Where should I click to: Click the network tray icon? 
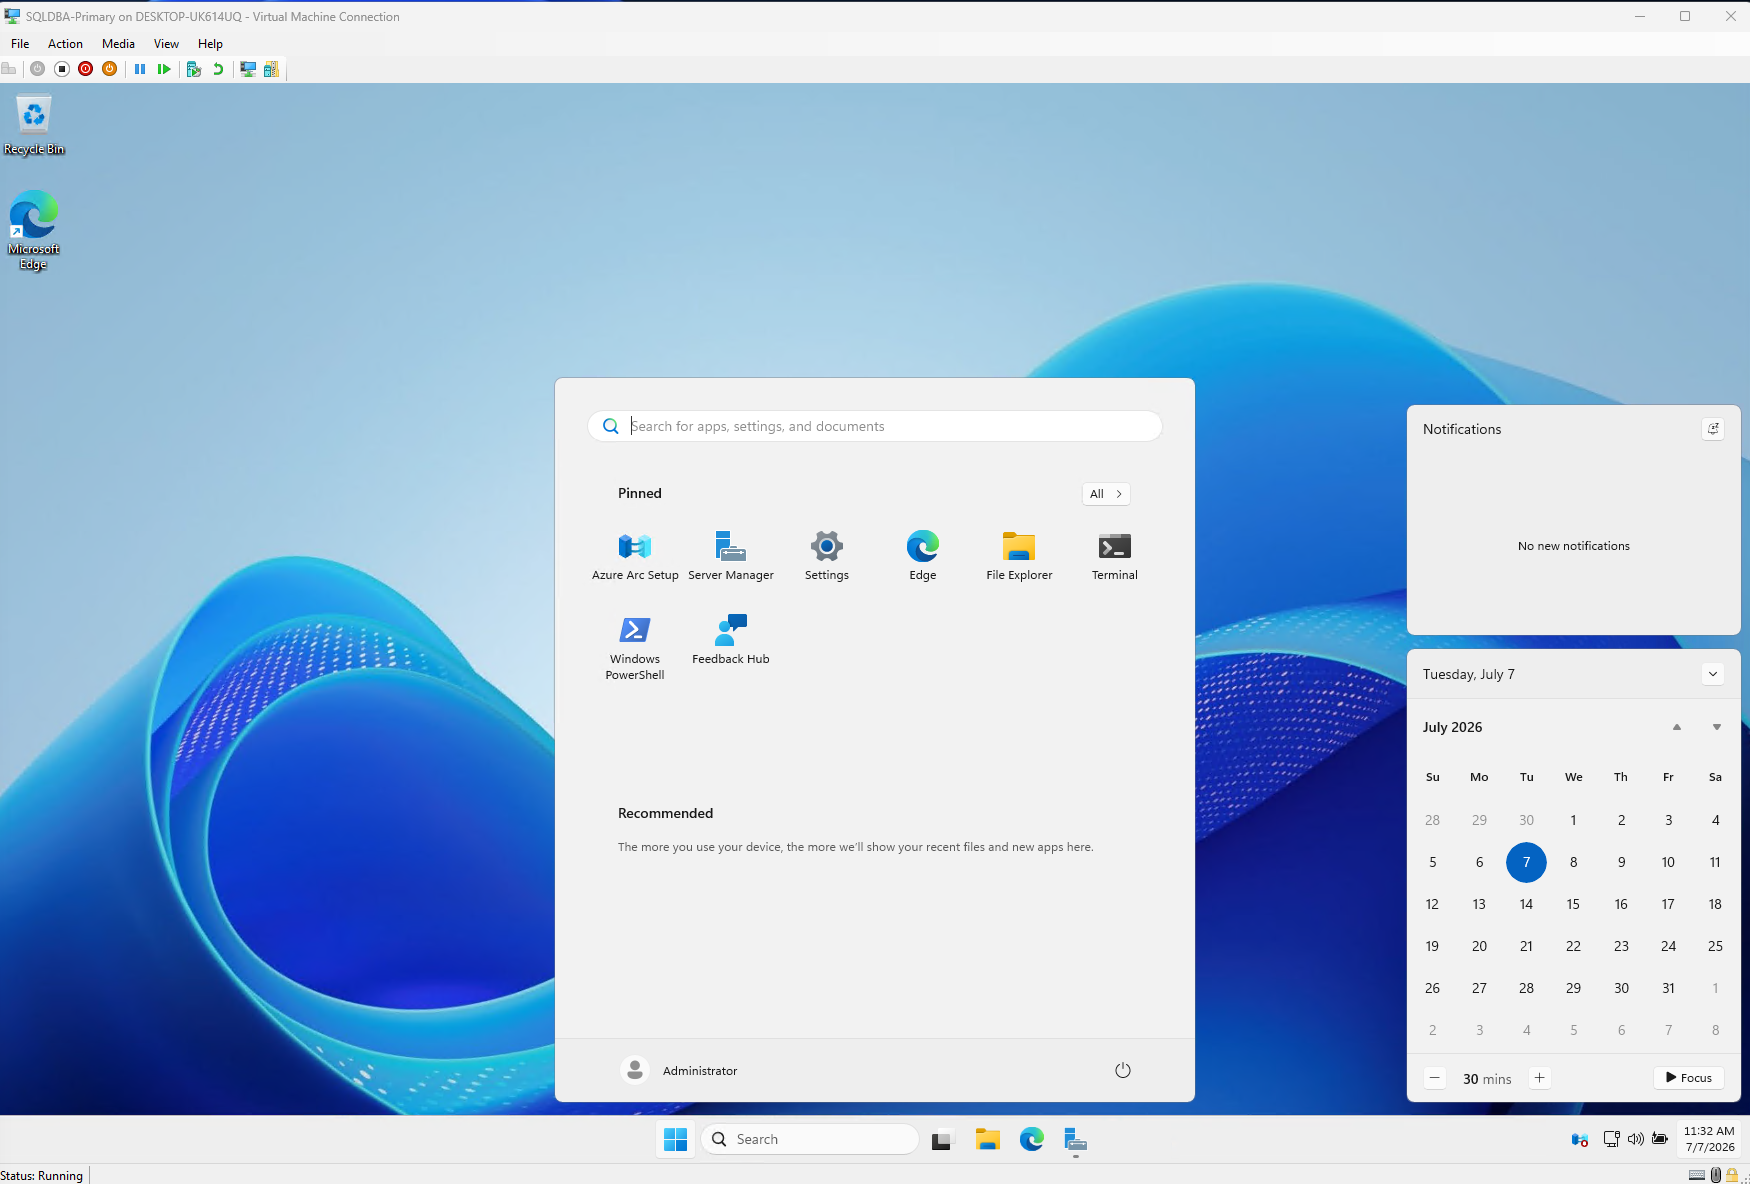click(1611, 1139)
